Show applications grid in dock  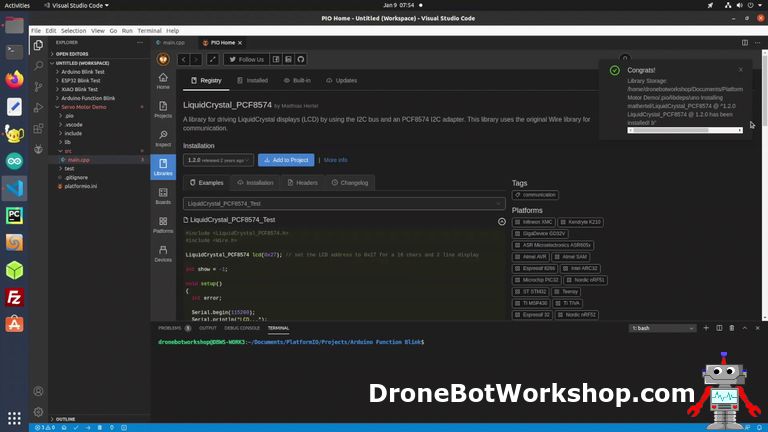[14, 418]
